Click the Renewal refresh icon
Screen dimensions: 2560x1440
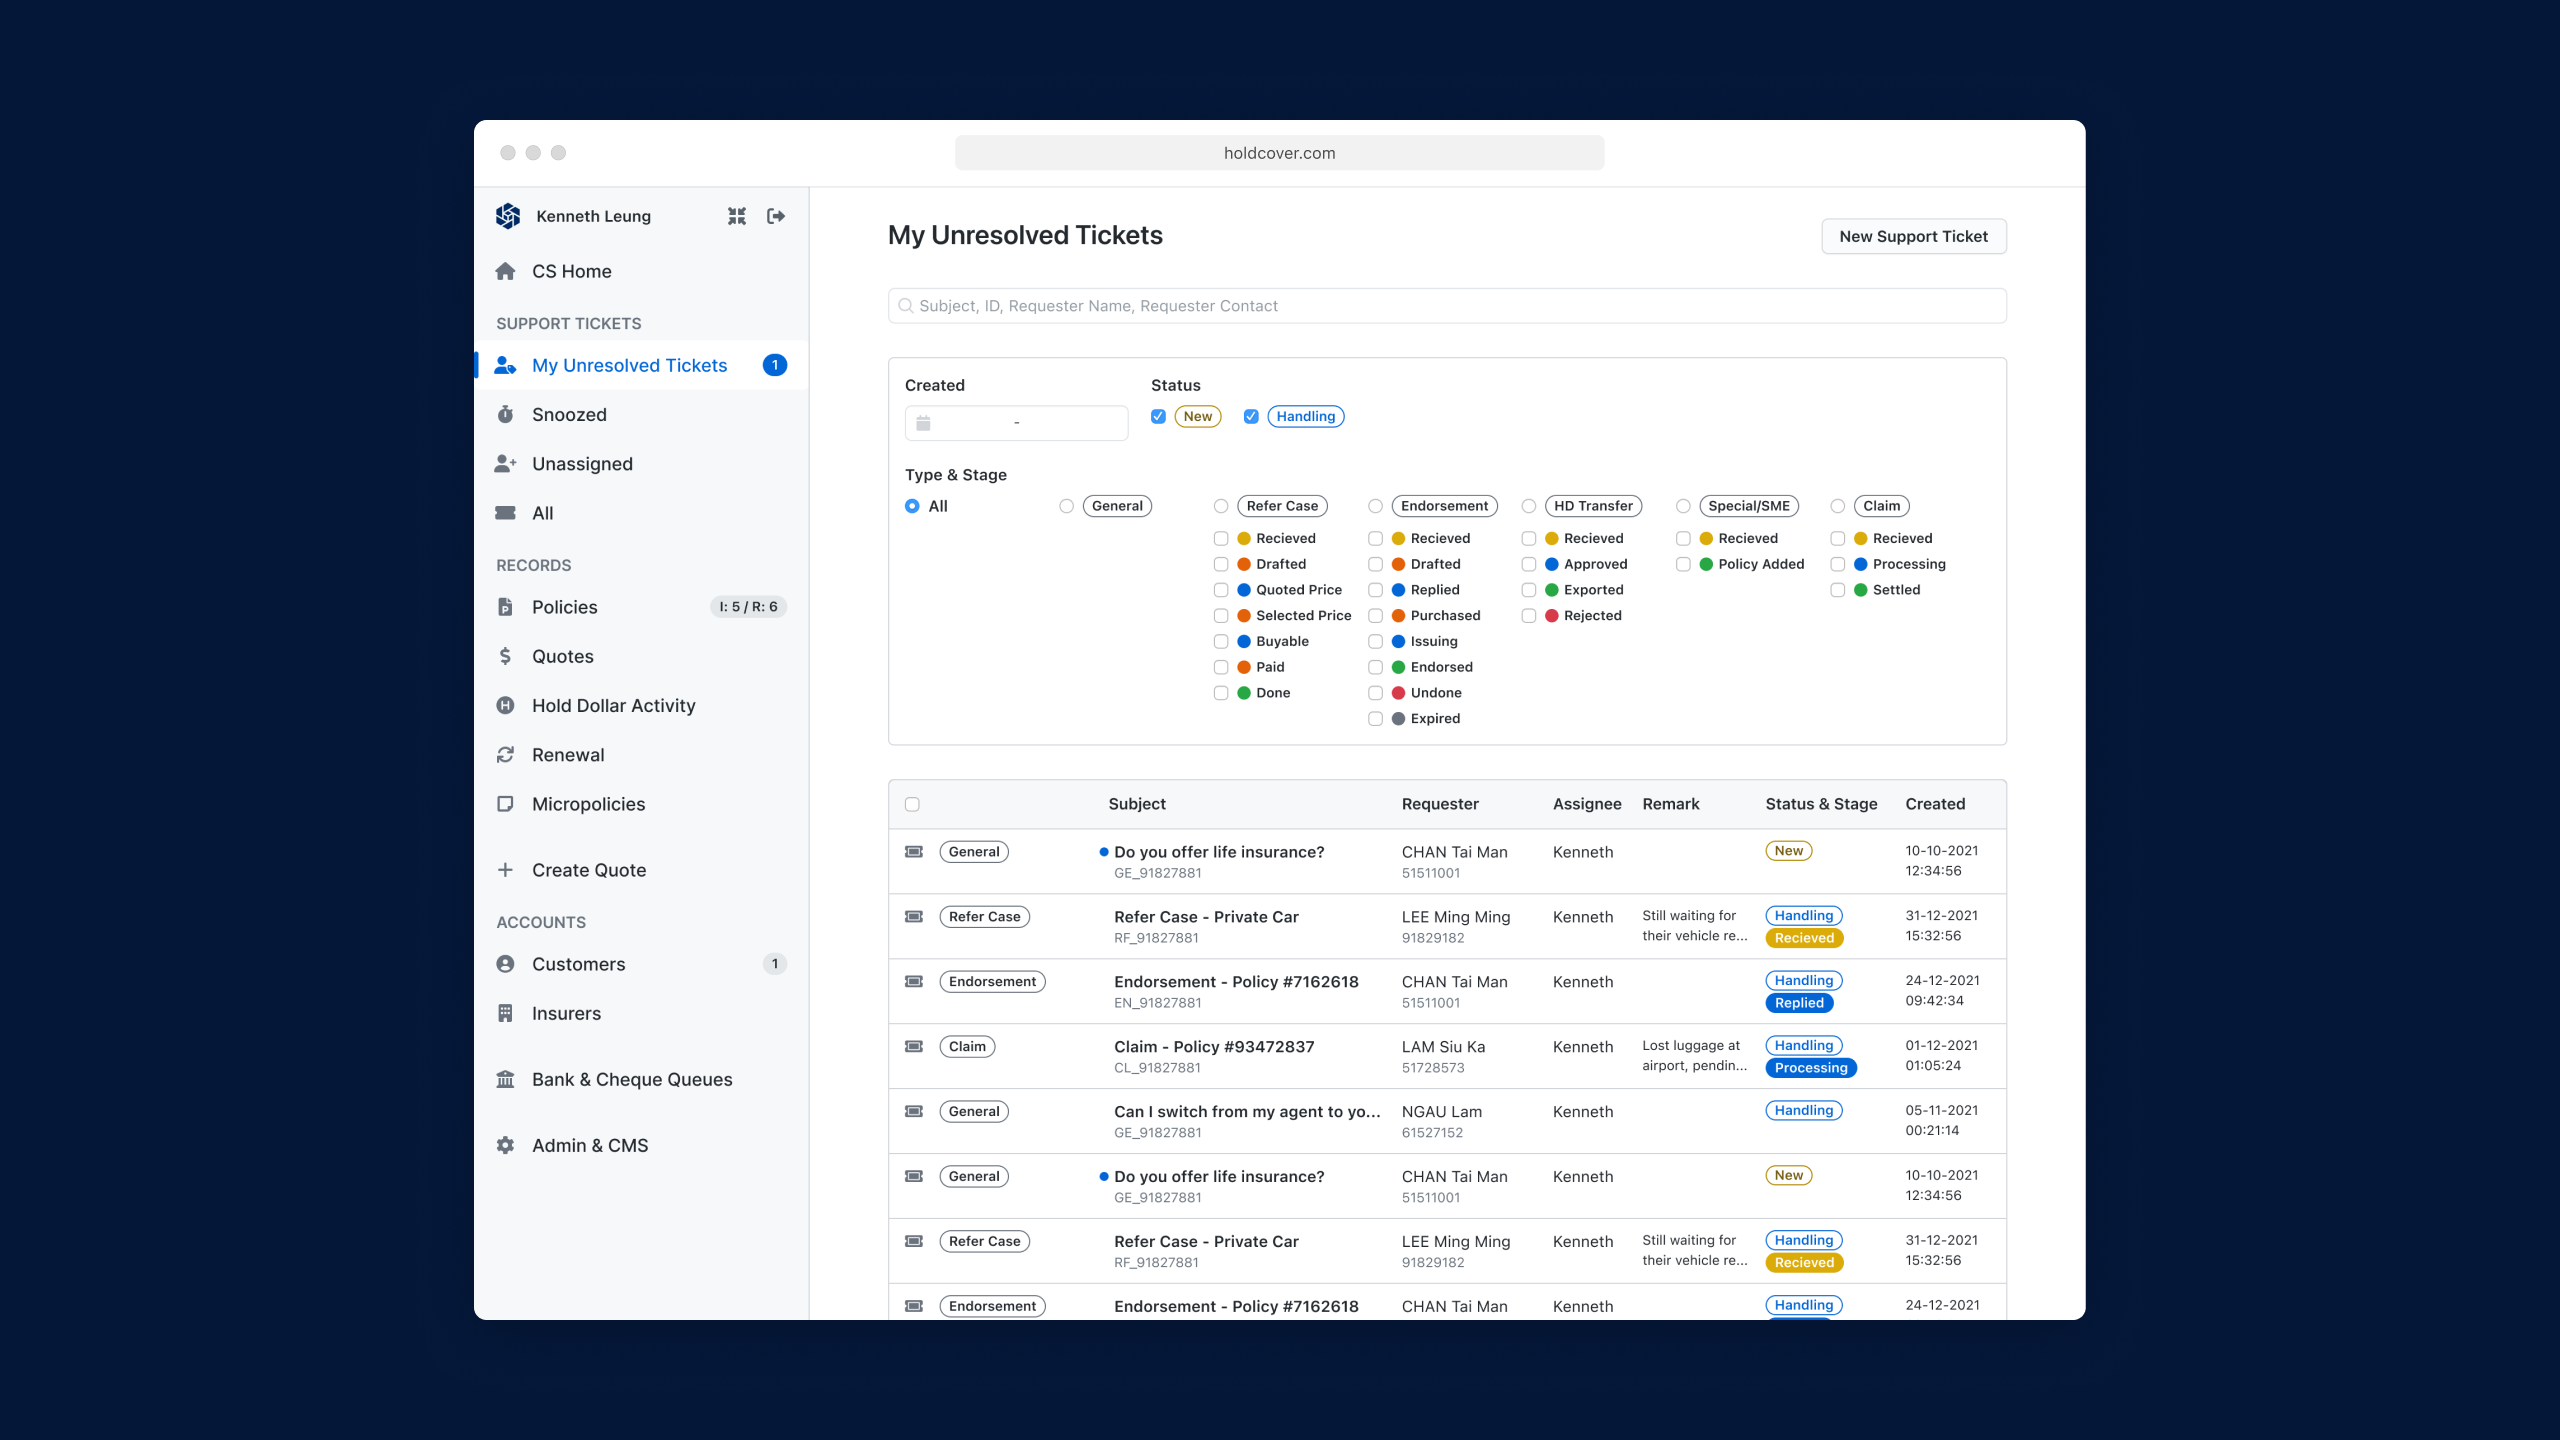506,755
